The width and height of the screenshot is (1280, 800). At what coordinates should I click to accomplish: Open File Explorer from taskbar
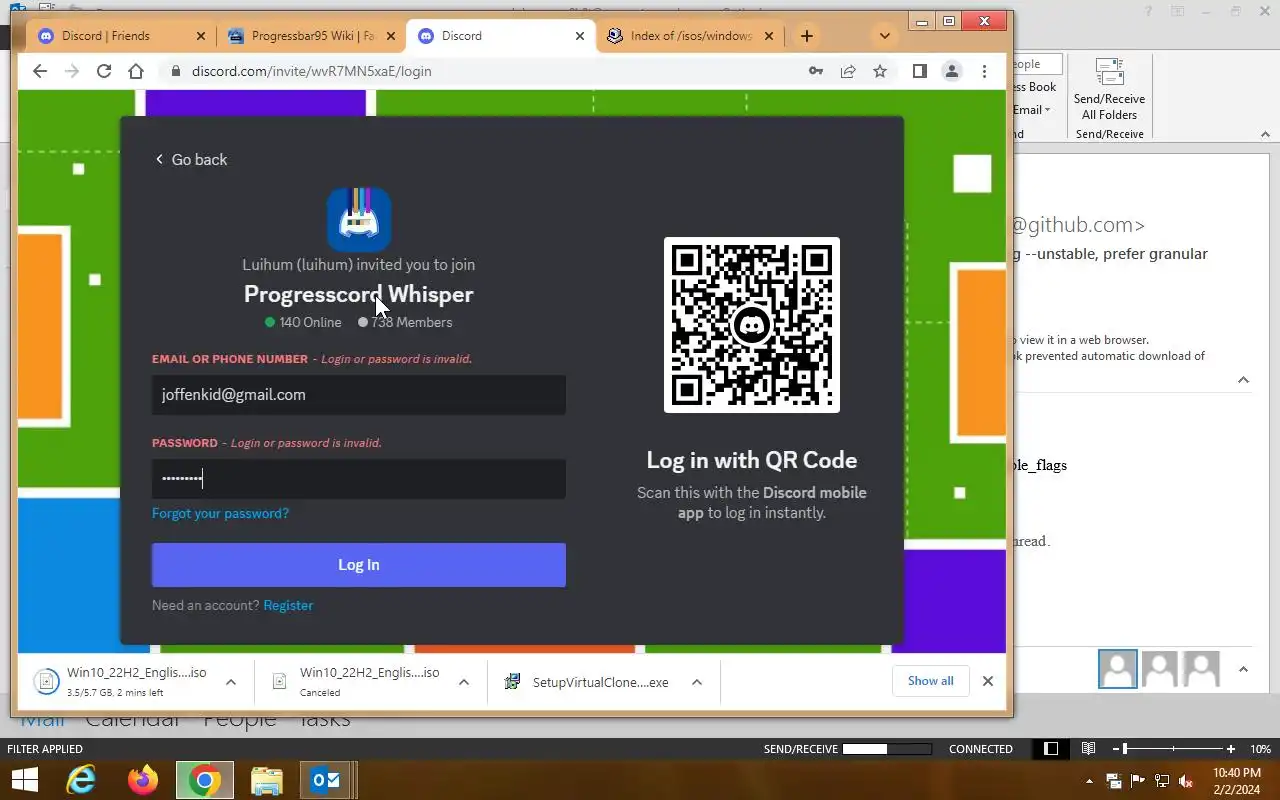[x=267, y=780]
